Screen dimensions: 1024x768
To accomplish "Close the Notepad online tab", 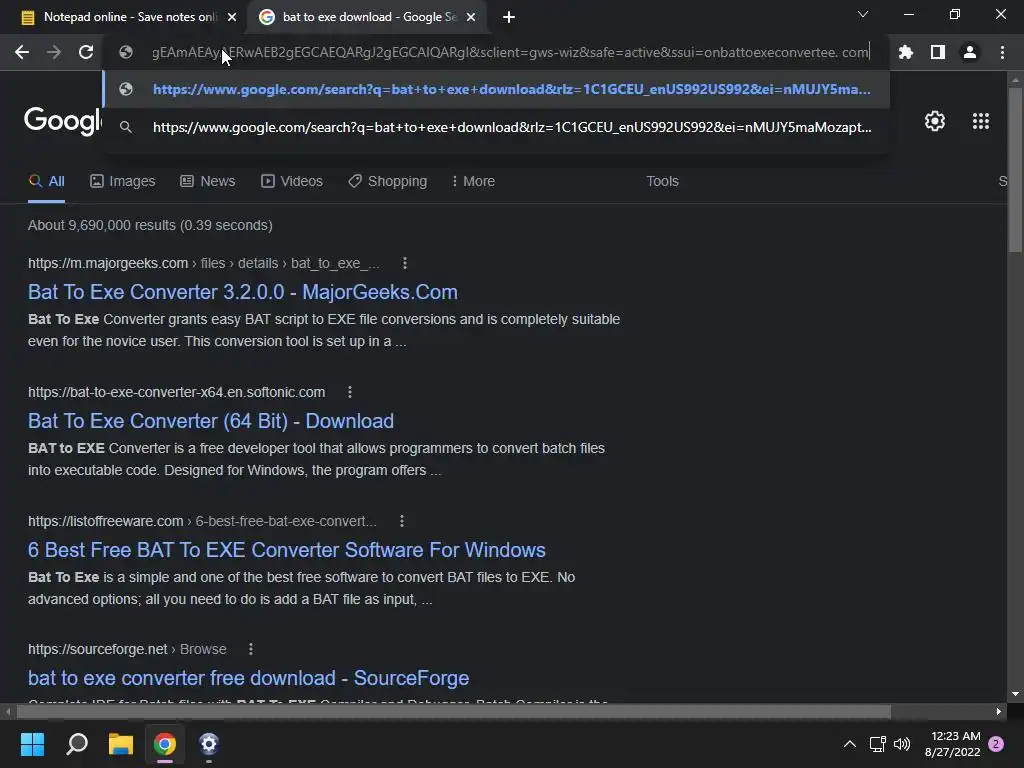I will pos(232,17).
